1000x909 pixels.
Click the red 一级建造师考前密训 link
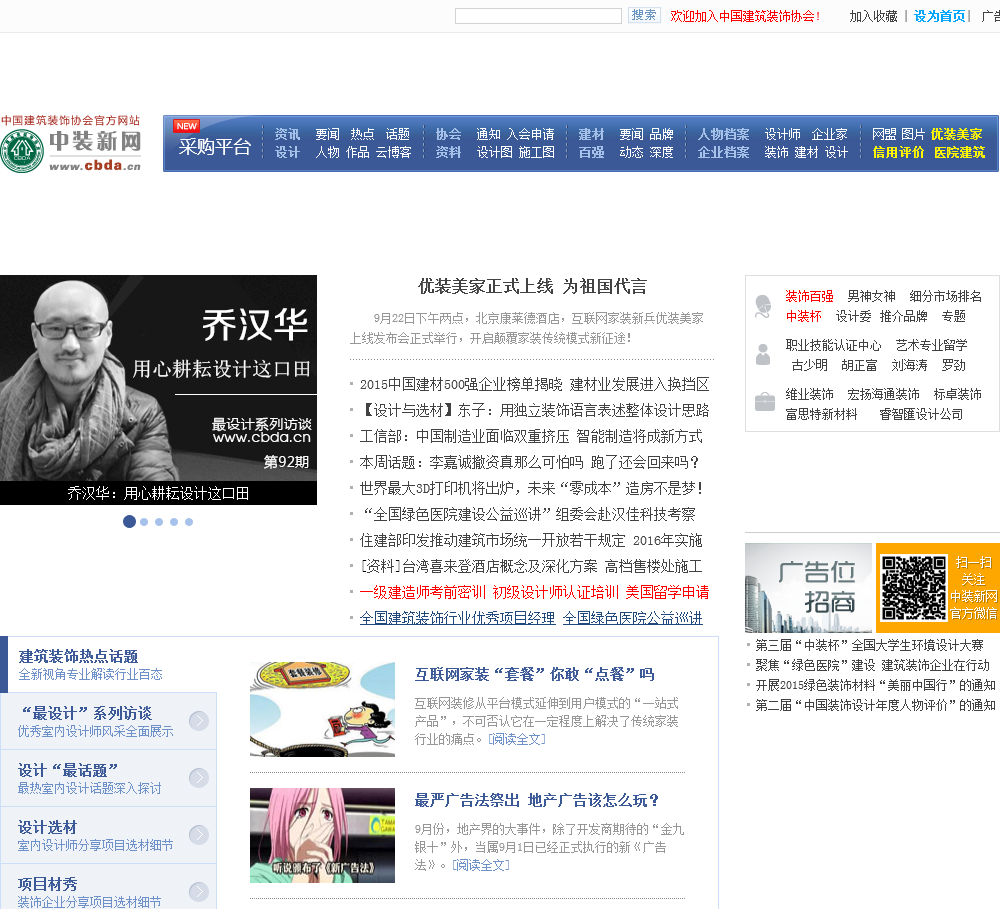point(423,593)
